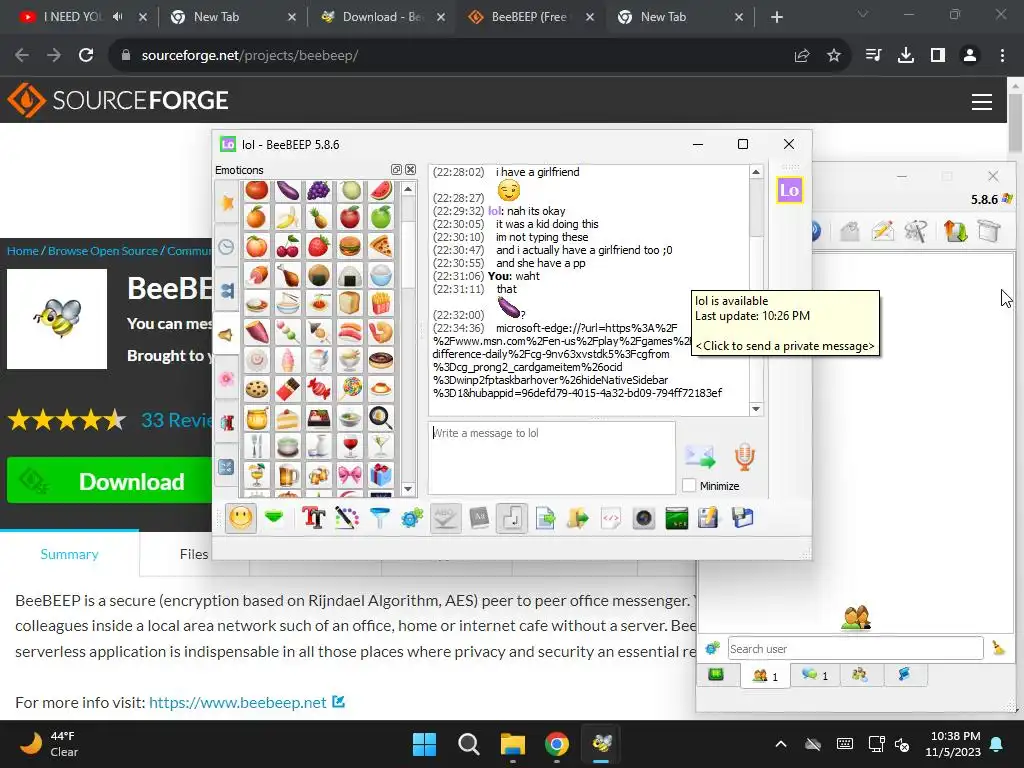Click the broom clear icon next to search
This screenshot has width=1024, height=768.
coord(999,648)
